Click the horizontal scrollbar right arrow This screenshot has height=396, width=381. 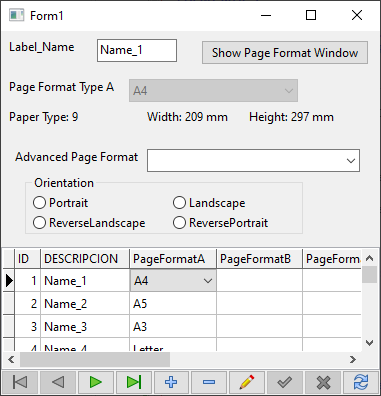coord(353,359)
